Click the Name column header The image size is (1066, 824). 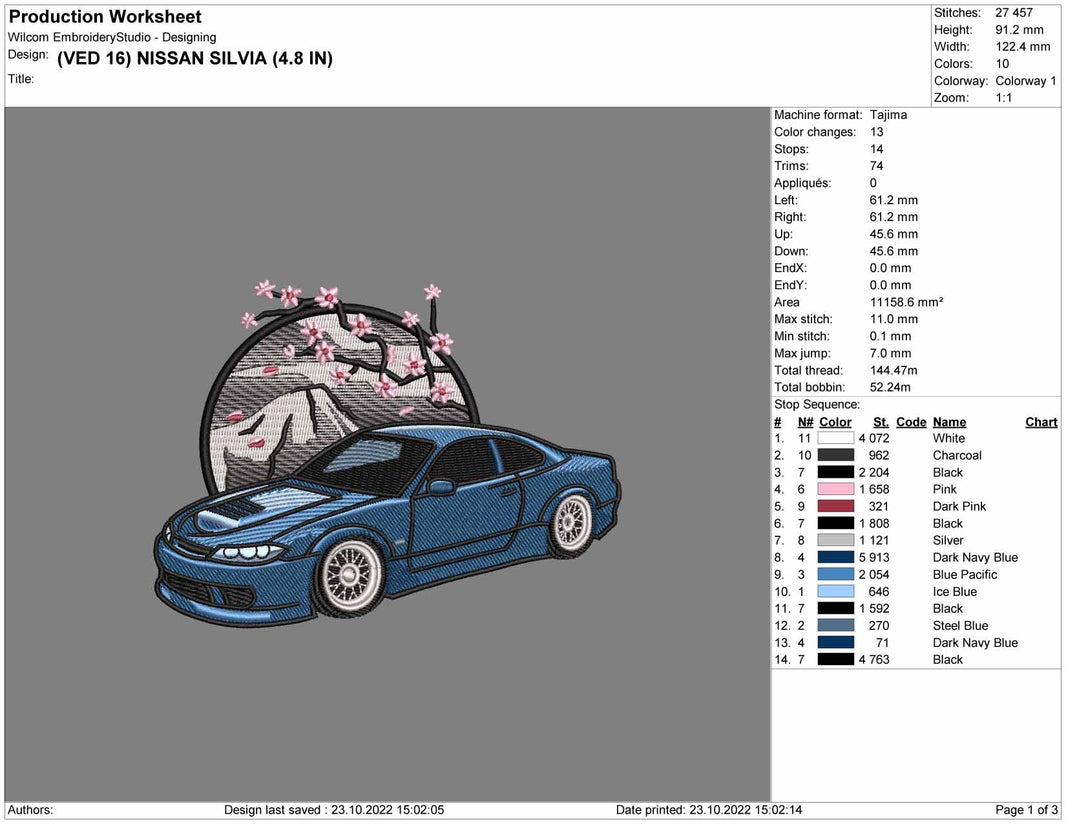tap(948, 421)
